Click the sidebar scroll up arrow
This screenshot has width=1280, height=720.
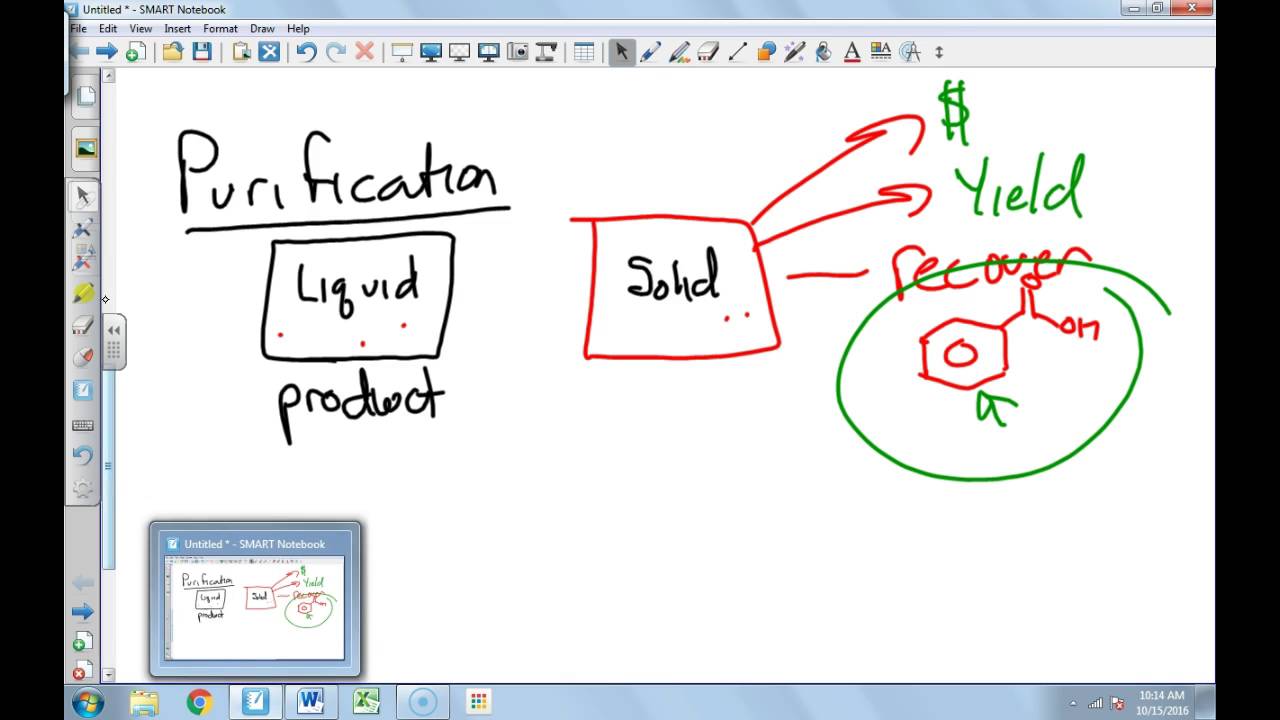109,75
